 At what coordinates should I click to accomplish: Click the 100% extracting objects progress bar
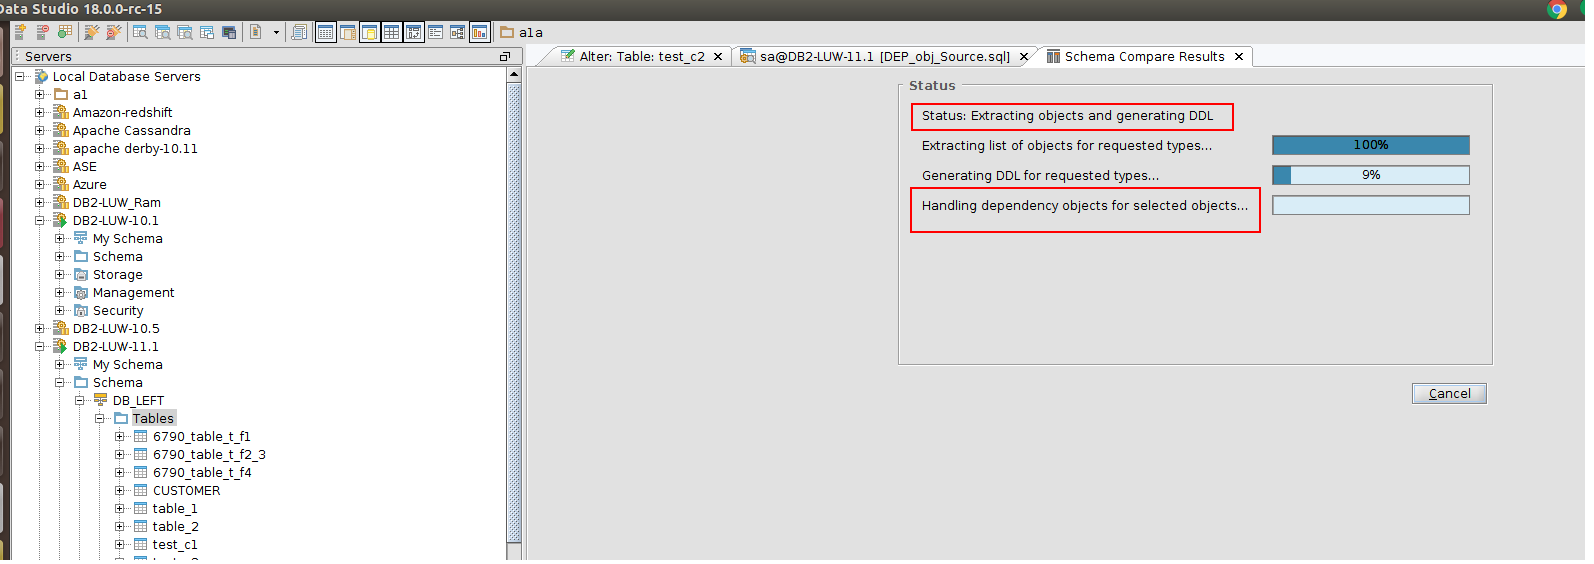point(1371,145)
